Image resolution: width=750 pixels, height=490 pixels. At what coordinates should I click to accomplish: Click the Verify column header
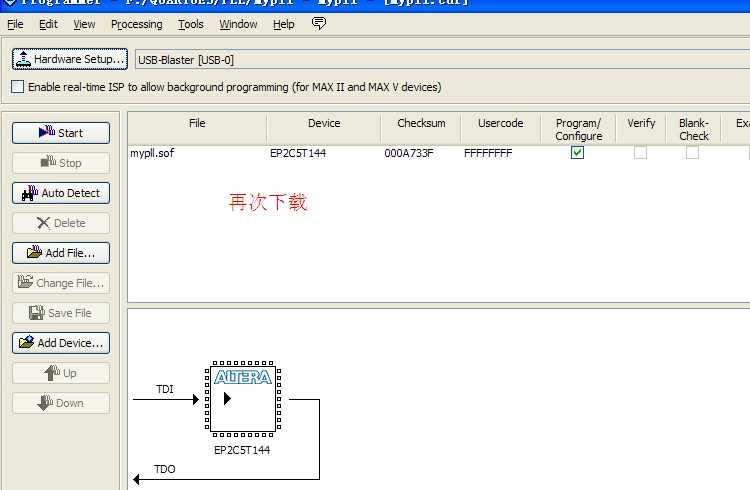(x=641, y=128)
